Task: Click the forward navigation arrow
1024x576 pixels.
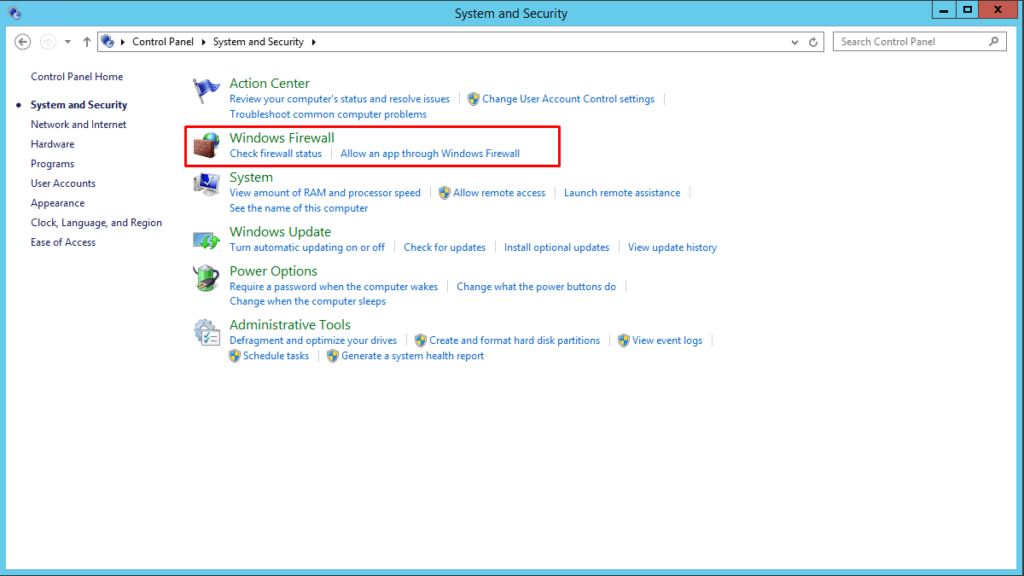Action: (x=48, y=42)
